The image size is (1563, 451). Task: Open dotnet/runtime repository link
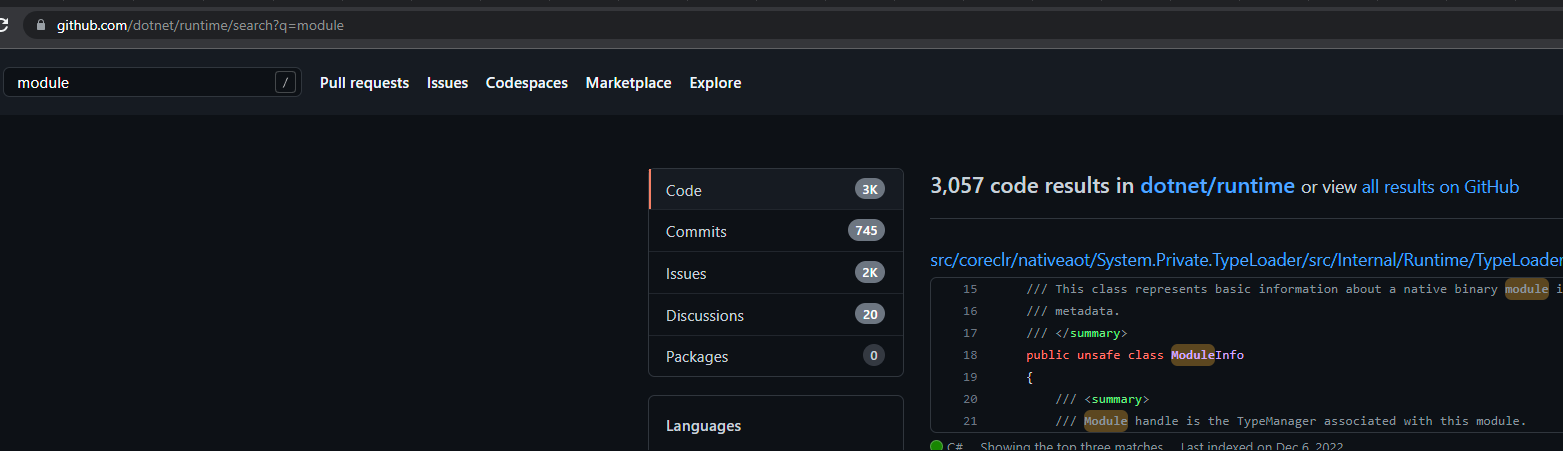point(1217,186)
